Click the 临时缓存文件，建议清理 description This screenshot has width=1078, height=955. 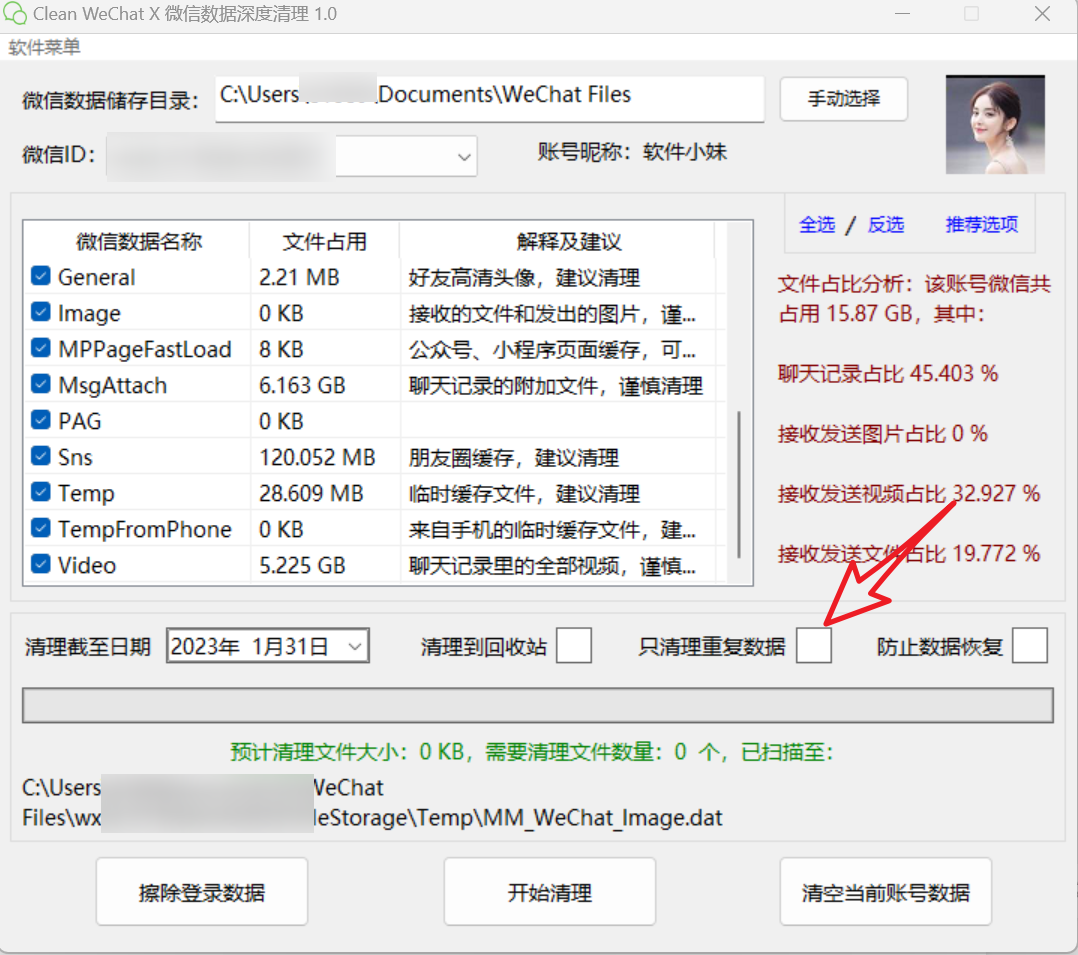524,494
